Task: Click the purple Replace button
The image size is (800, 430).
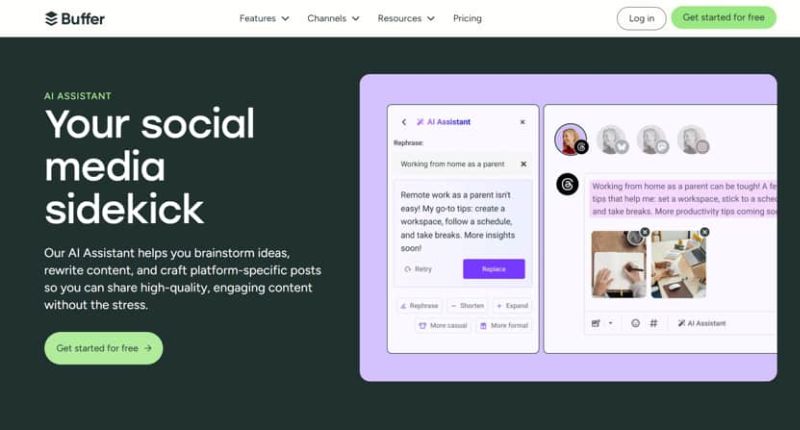Action: coord(493,269)
